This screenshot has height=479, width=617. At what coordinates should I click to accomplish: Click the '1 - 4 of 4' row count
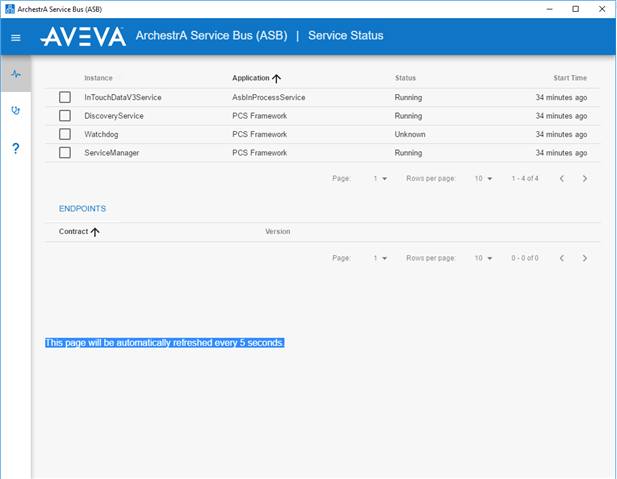[525, 179]
